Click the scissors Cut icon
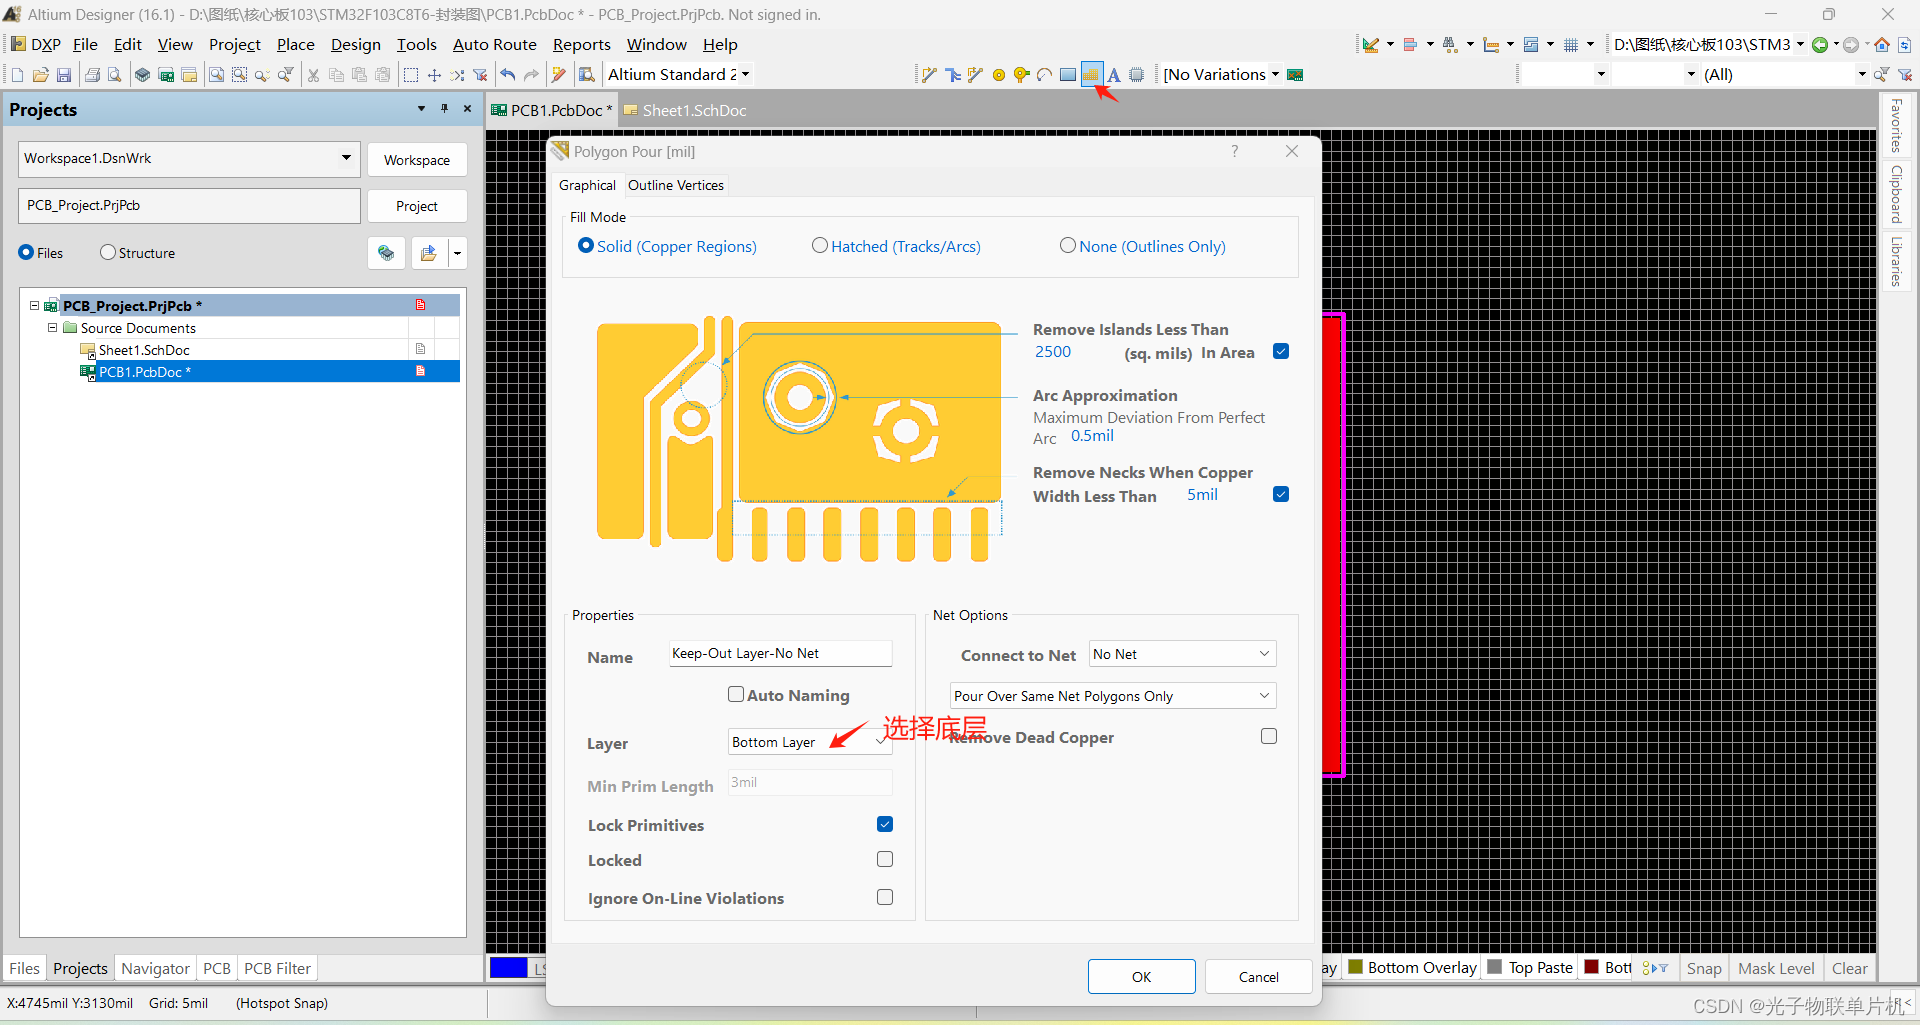 [313, 75]
